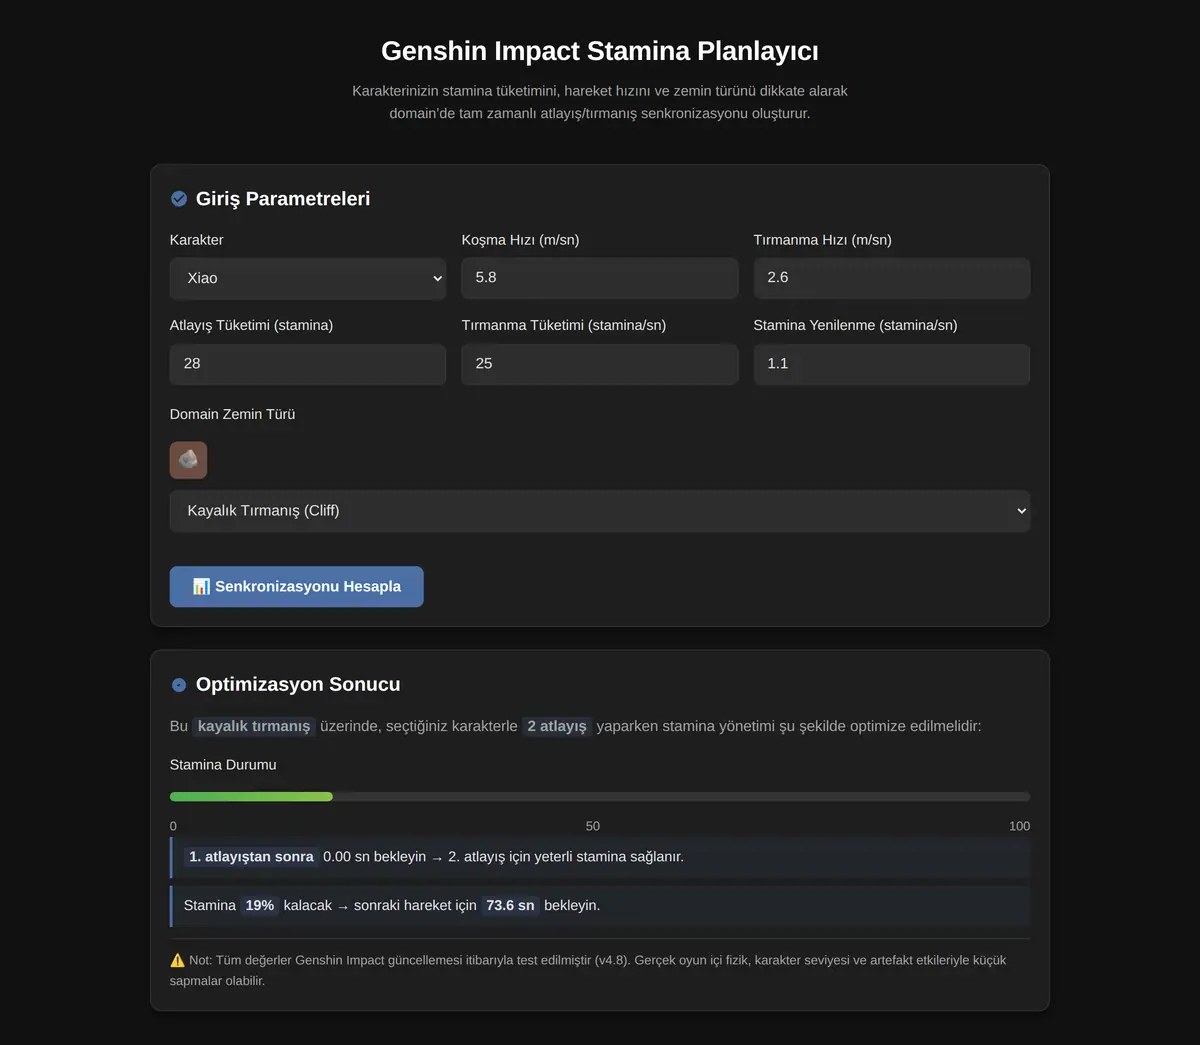Click the 19% stamina value
This screenshot has width=1200, height=1045.
click(x=260, y=906)
